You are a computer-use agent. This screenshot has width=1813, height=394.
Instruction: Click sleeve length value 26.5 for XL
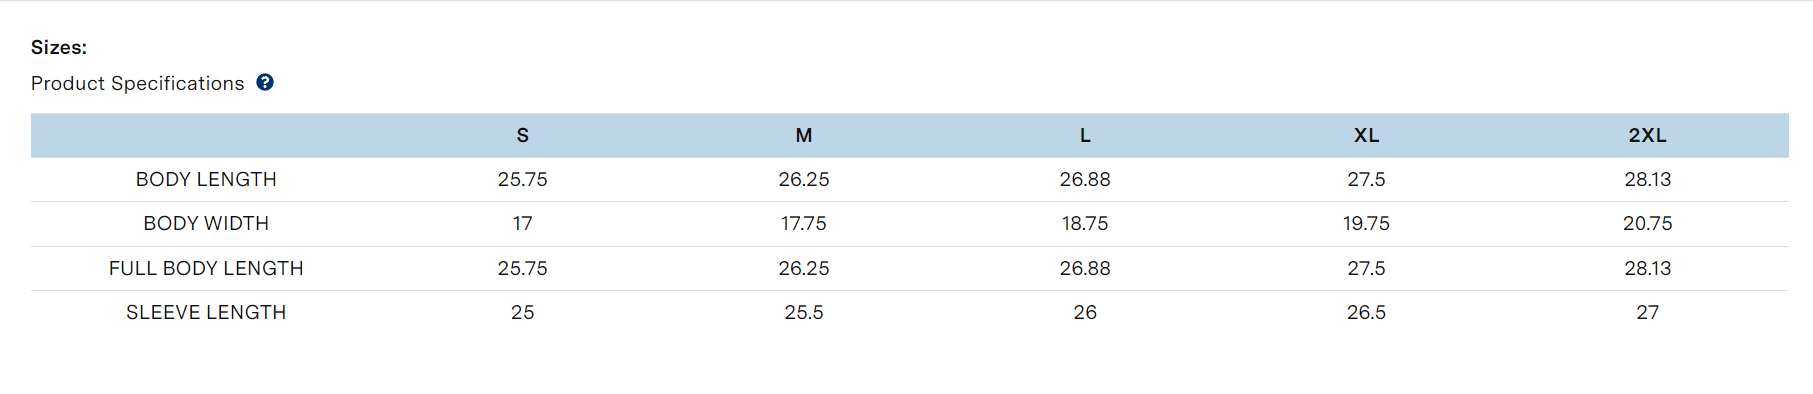click(x=1366, y=313)
